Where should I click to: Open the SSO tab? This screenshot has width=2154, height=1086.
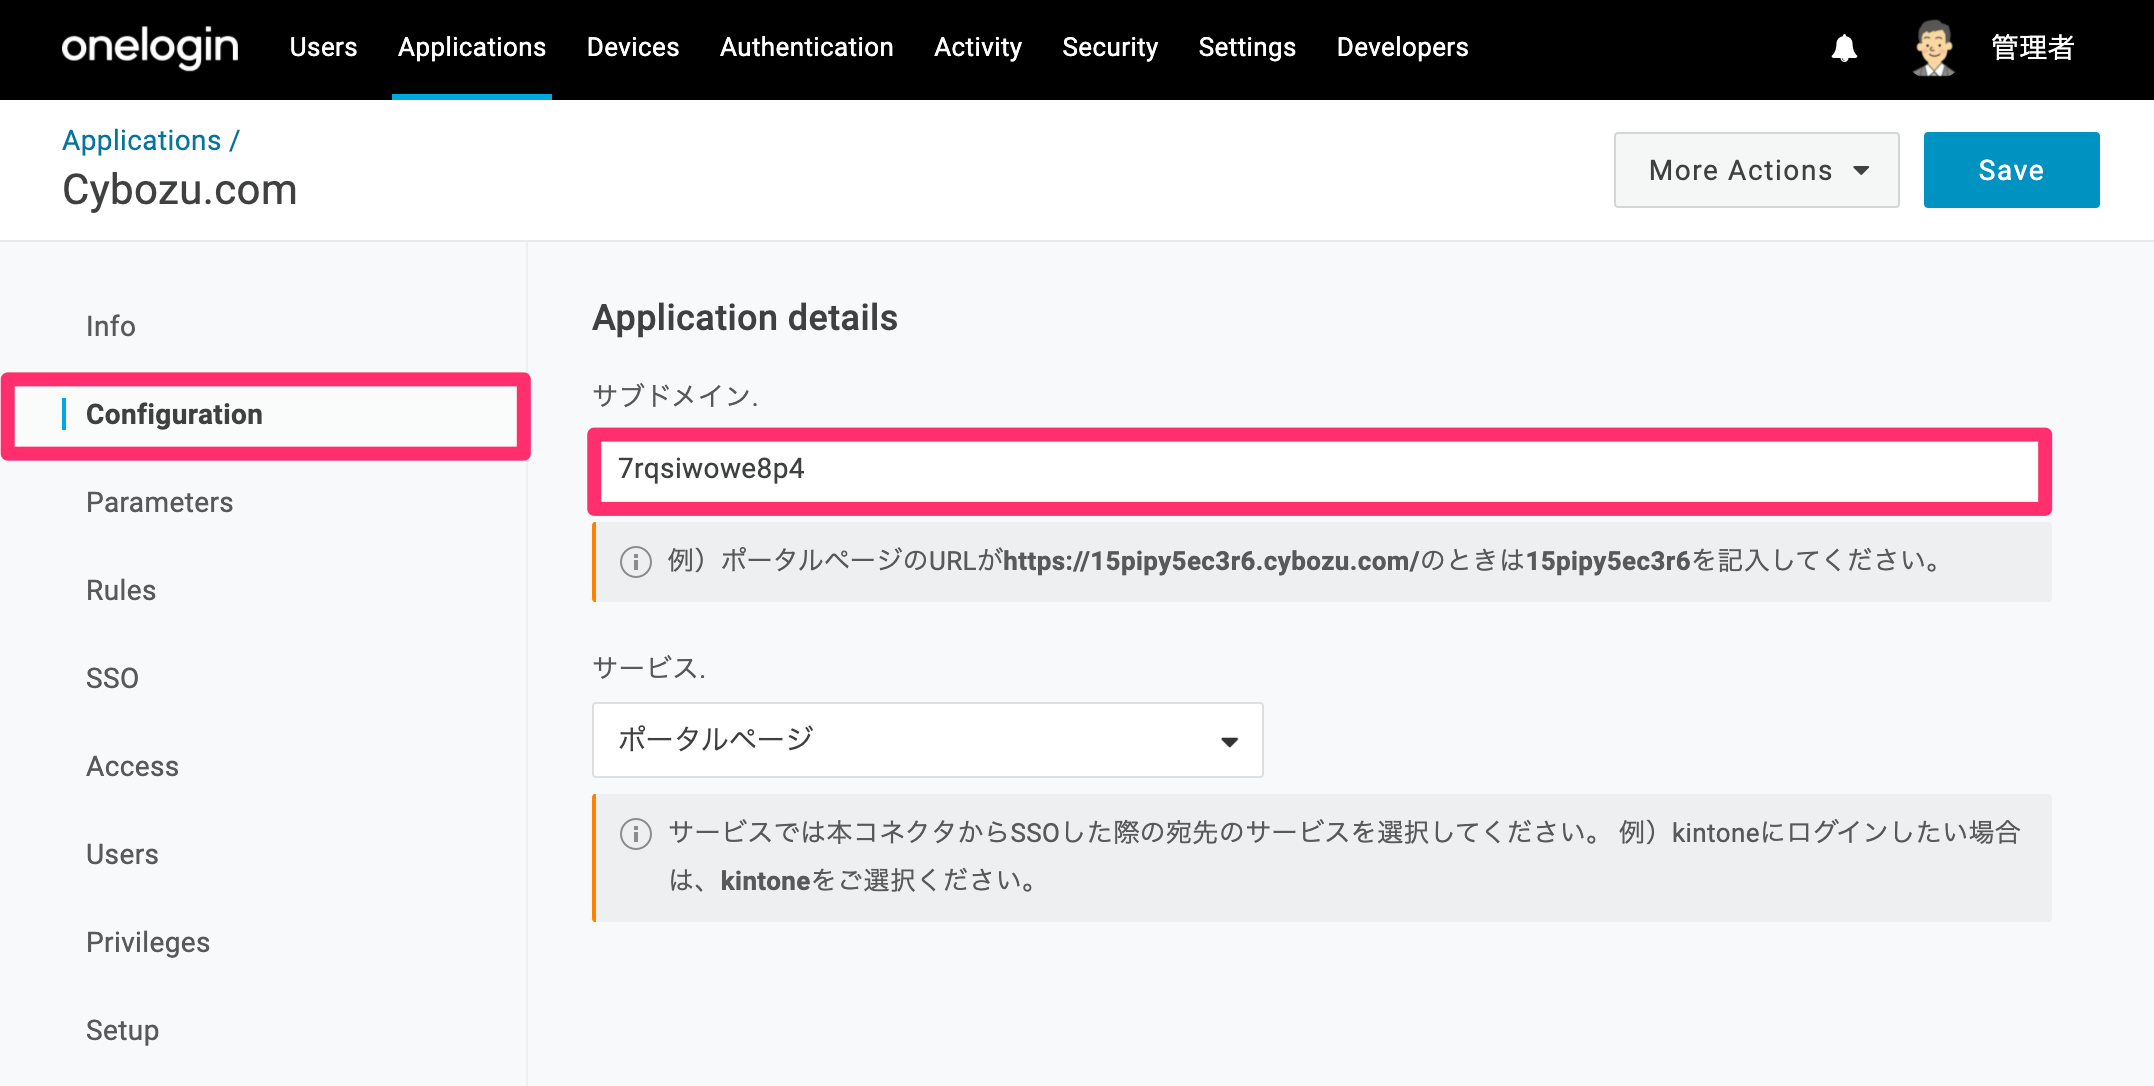112,678
